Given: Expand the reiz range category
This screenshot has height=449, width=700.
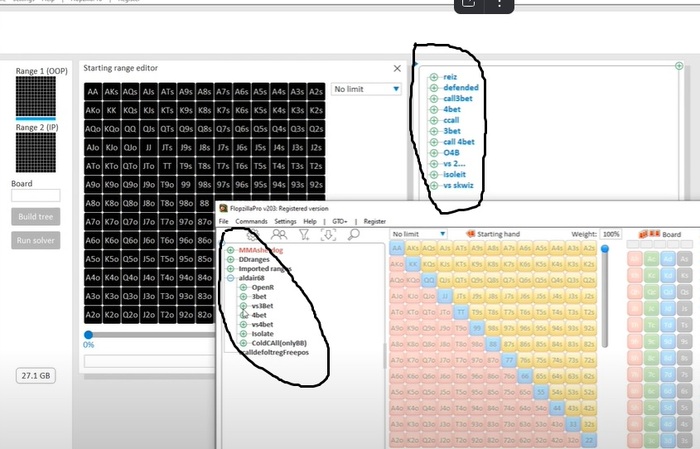Looking at the screenshot, I should (434, 77).
